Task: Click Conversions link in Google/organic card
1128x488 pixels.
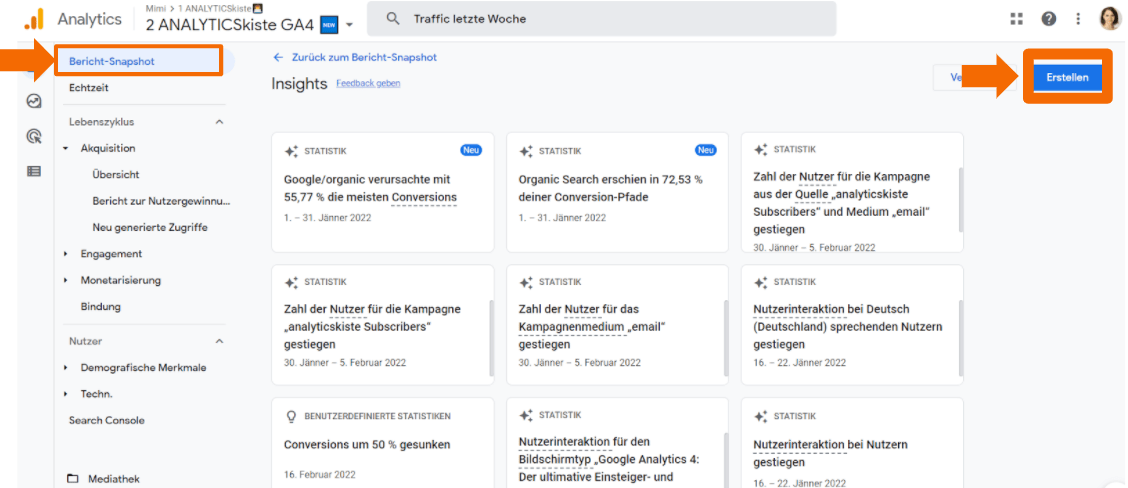Action: click(x=424, y=197)
